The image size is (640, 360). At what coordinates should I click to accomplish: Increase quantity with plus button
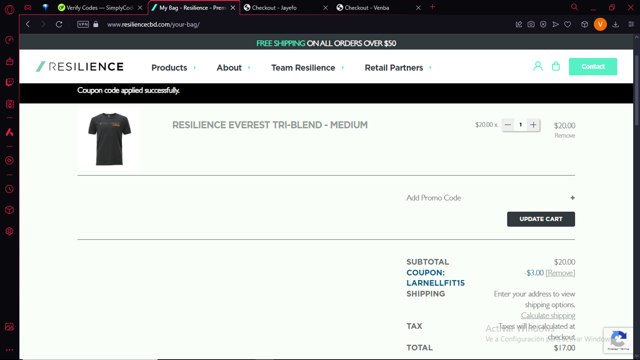(x=533, y=125)
